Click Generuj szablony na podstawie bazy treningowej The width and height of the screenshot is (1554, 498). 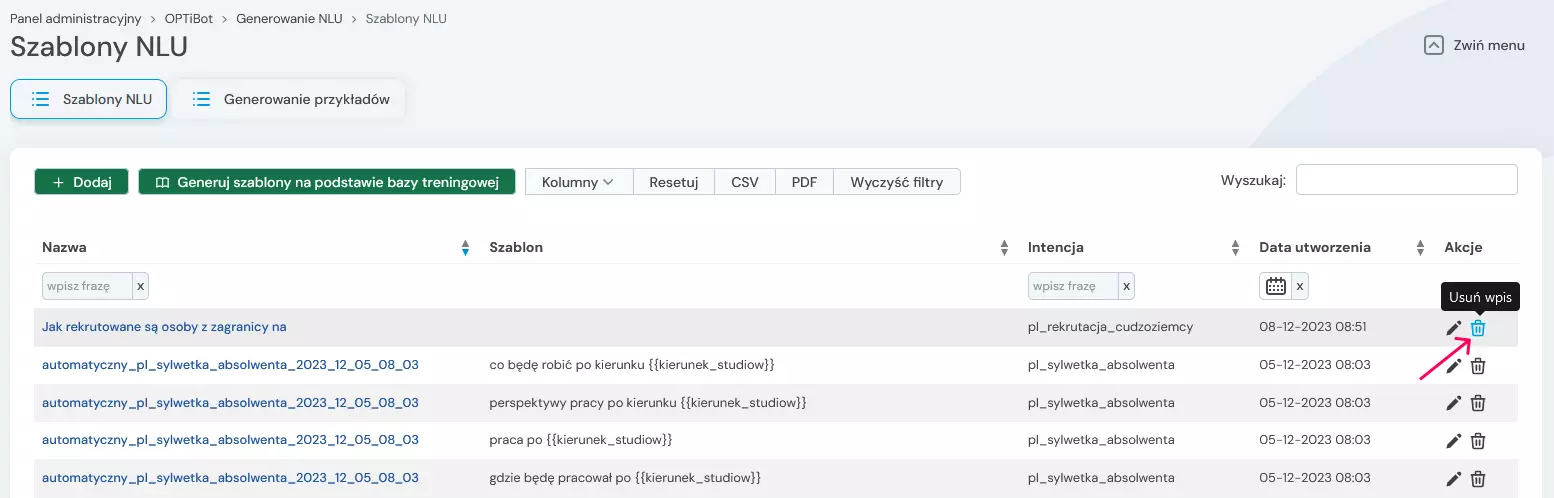326,182
